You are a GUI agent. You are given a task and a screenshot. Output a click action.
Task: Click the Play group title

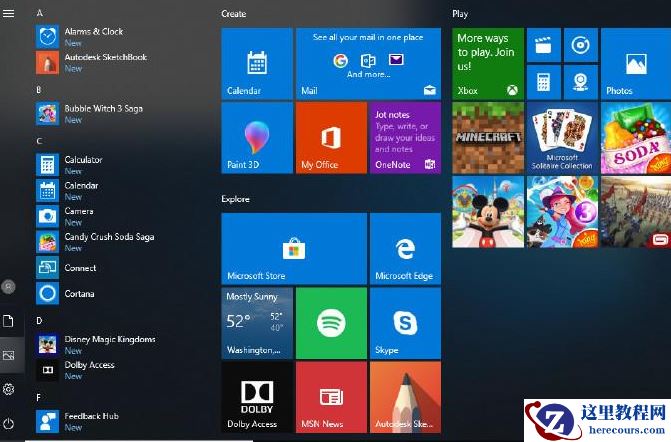click(x=460, y=14)
